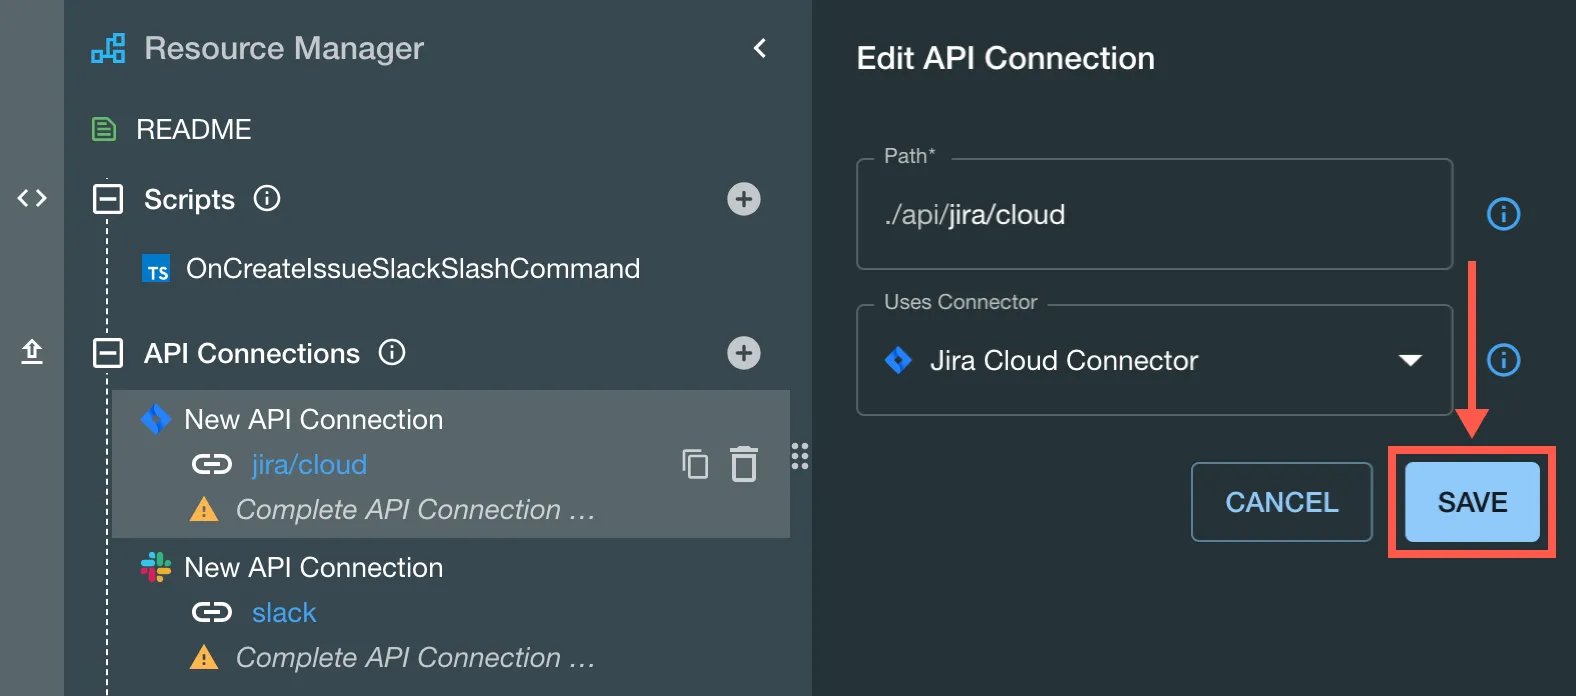Click the panel resize drag handle dots
The image size is (1576, 696).
[x=800, y=456]
